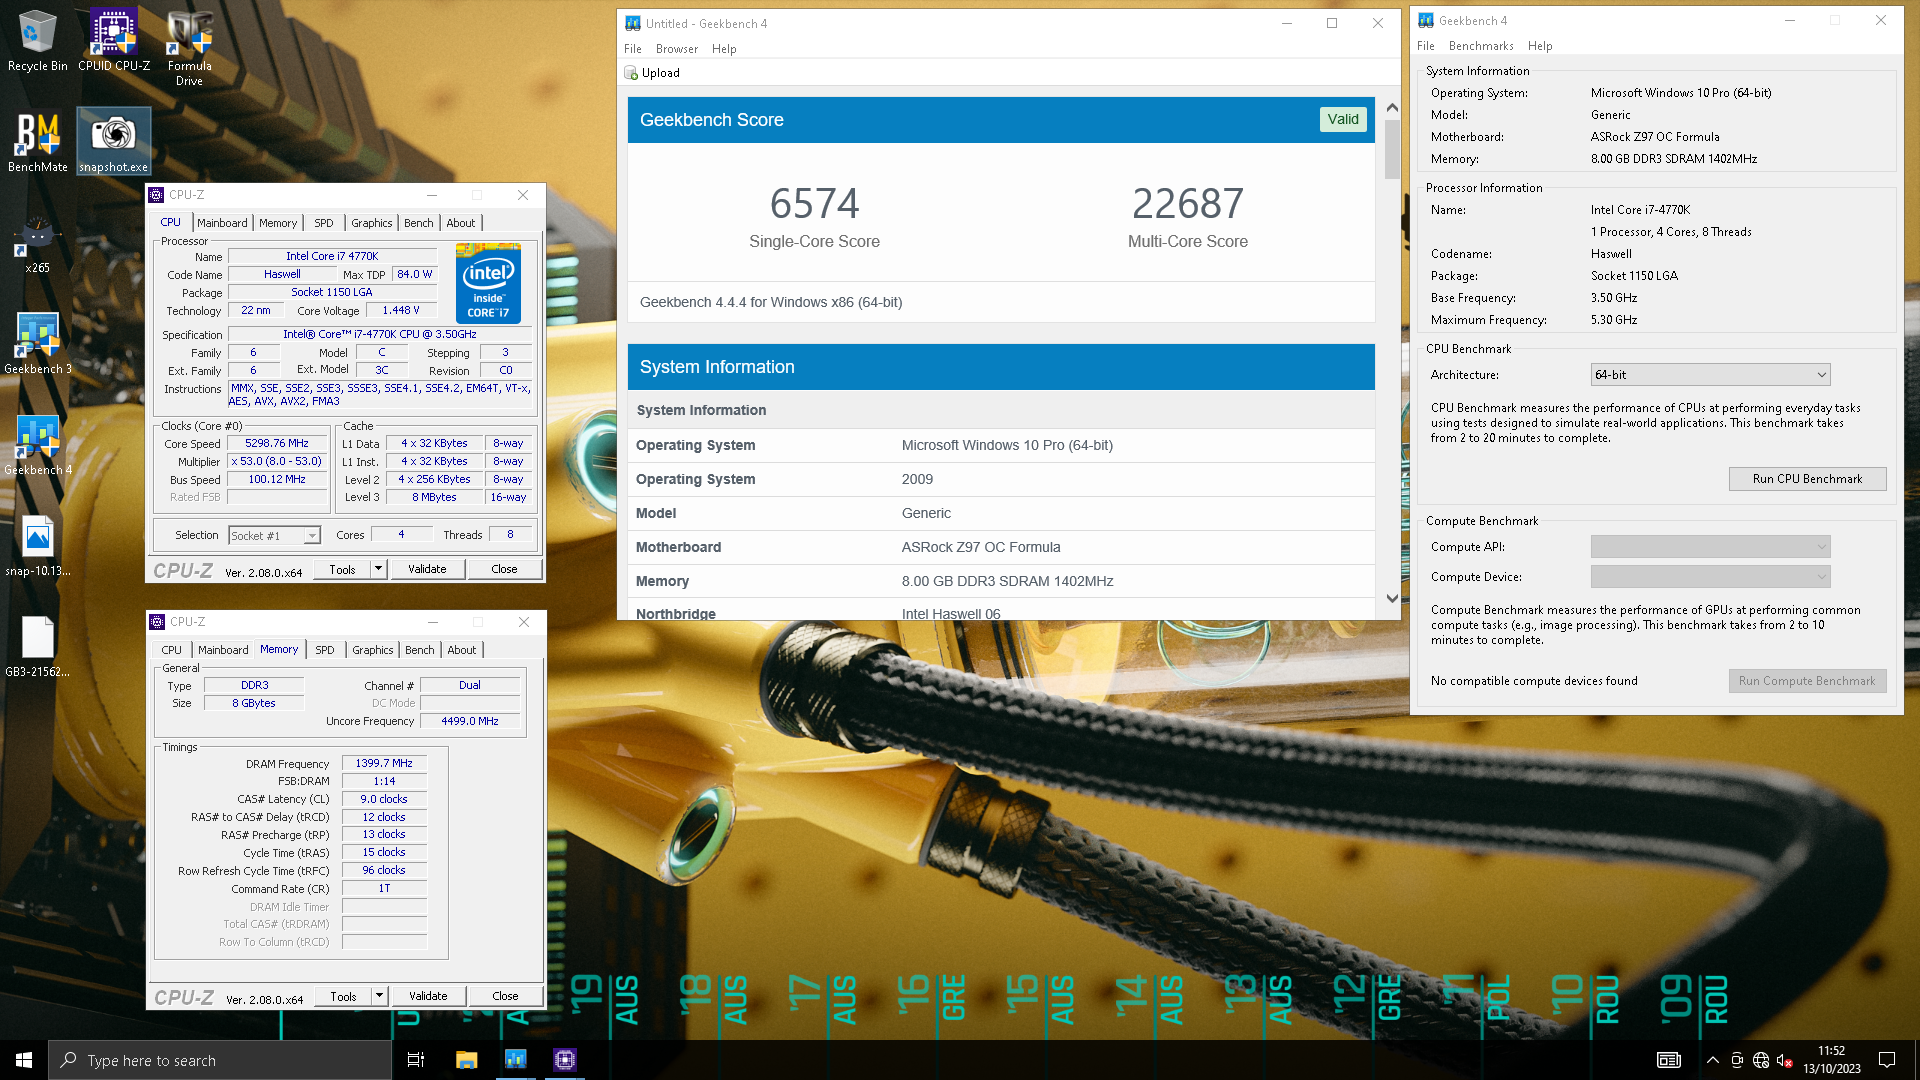Viewport: 1920px width, 1080px height.
Task: Click the results window vertical scrollbar thumb
Action: click(x=1392, y=149)
